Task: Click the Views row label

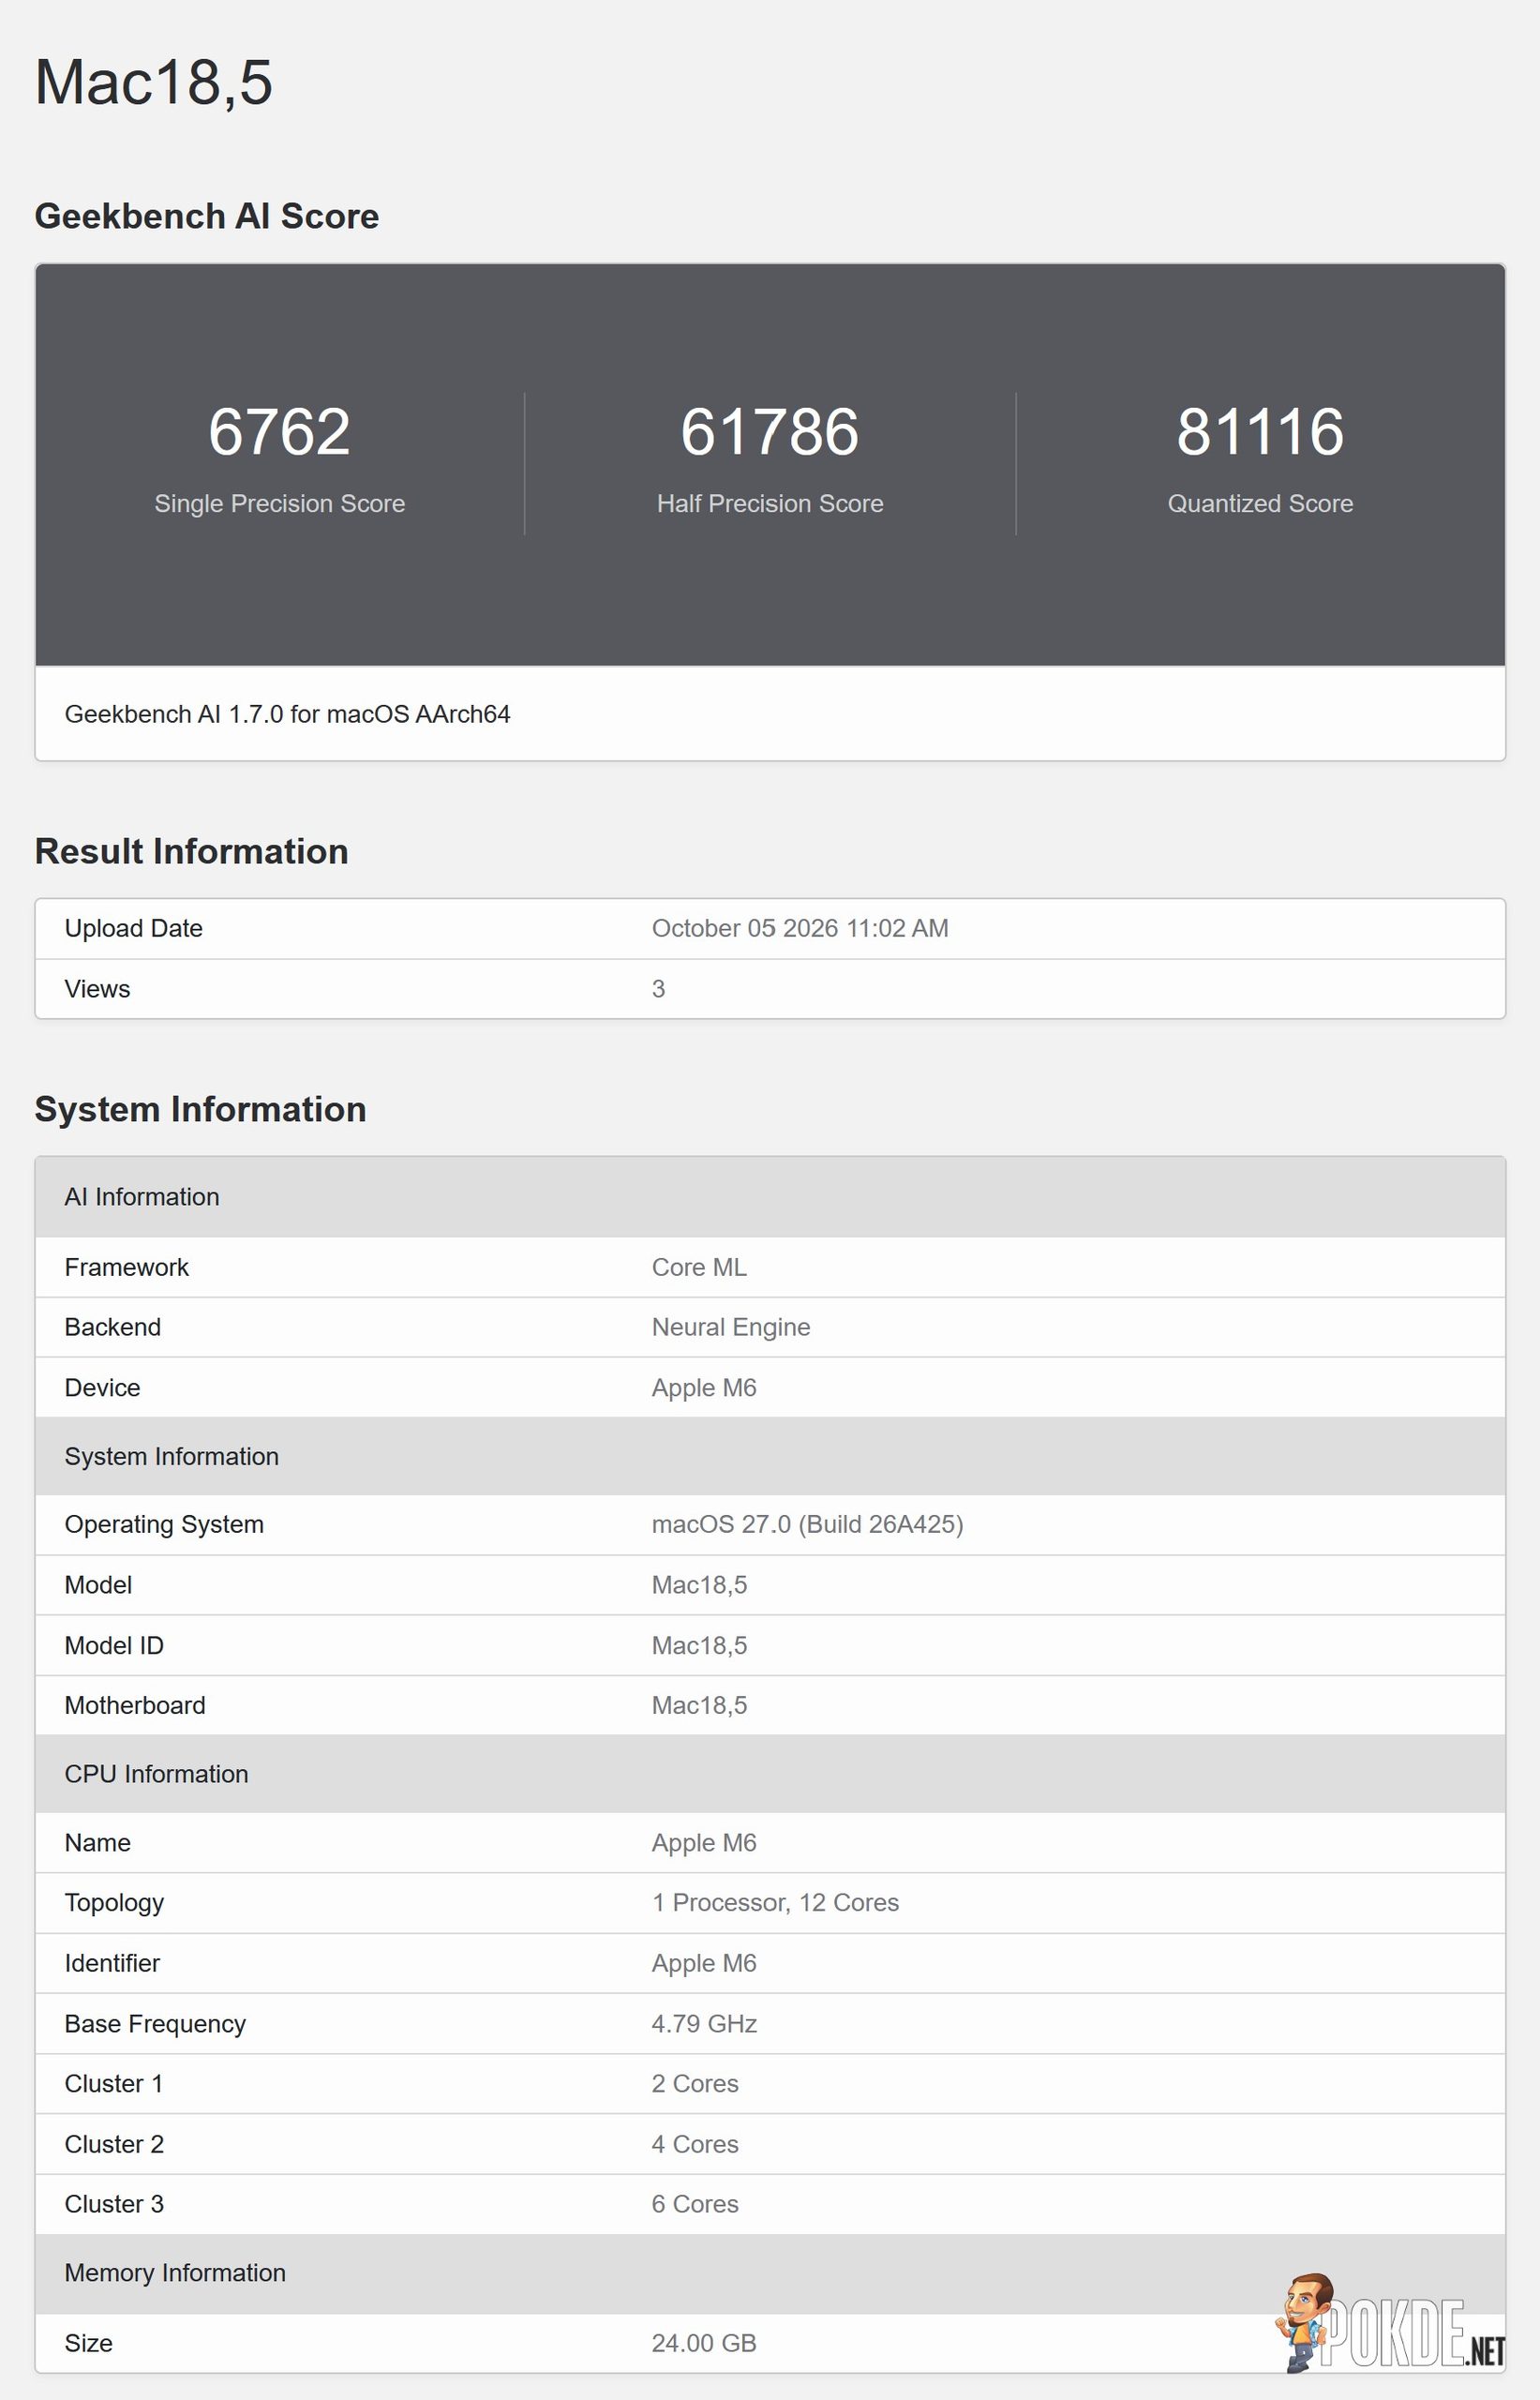Action: [x=98, y=989]
